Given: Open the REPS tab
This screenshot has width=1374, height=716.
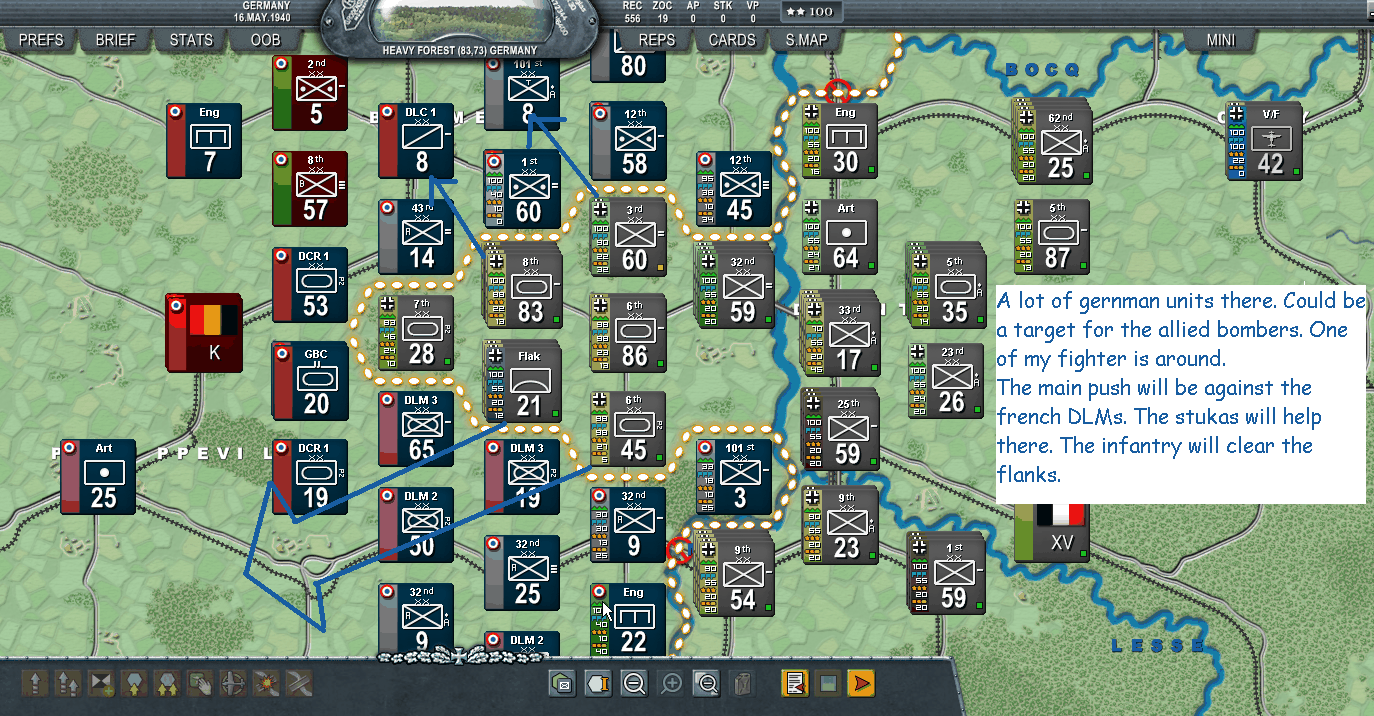Looking at the screenshot, I should click(x=657, y=40).
